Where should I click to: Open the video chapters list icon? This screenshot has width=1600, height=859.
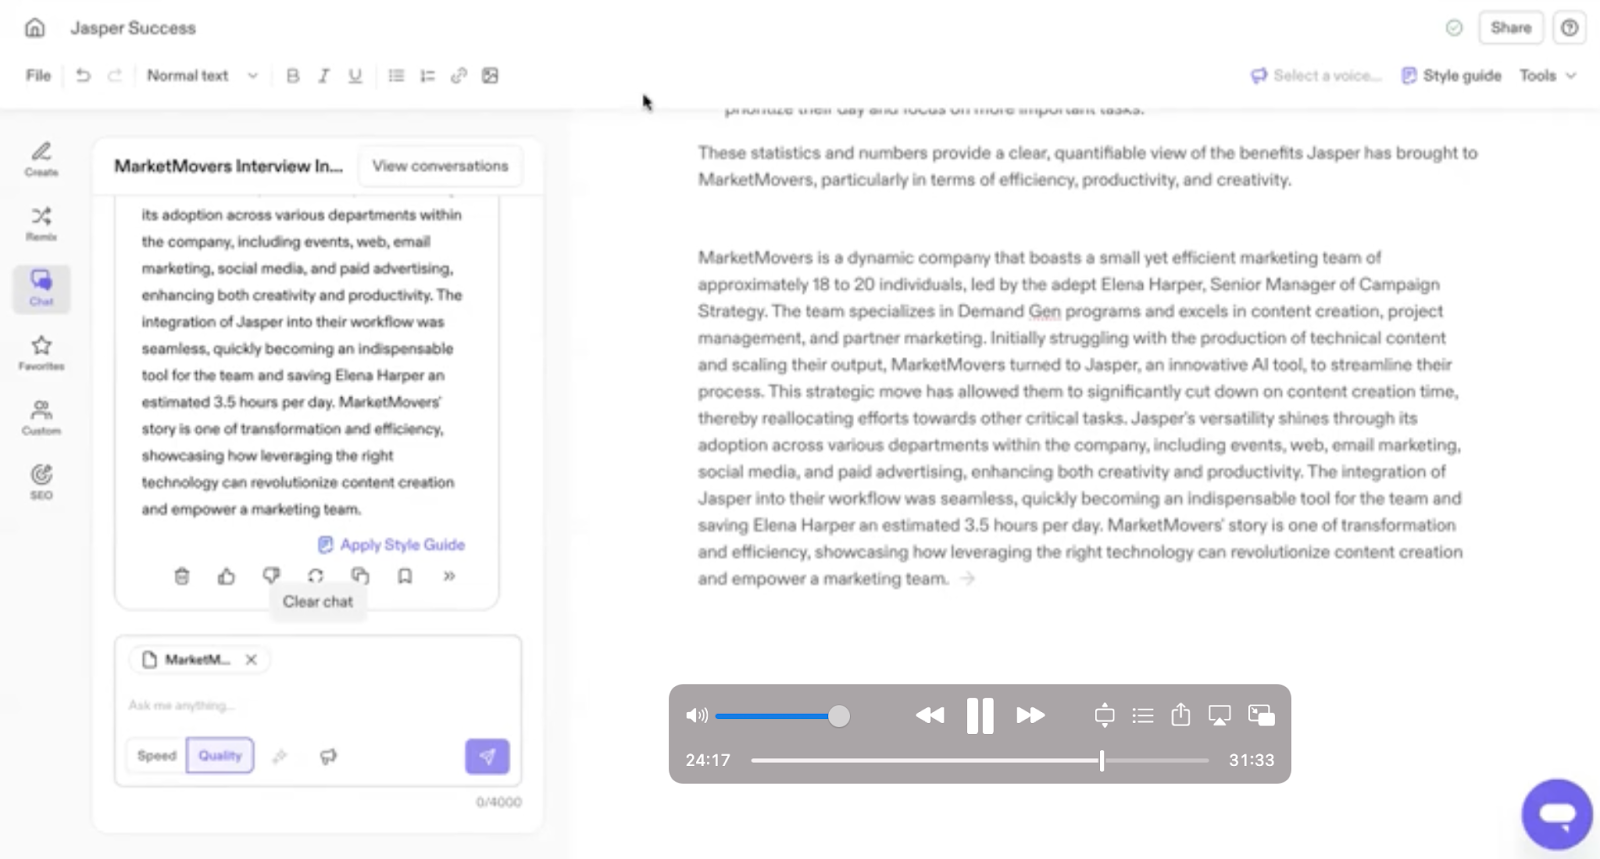[1143, 715]
